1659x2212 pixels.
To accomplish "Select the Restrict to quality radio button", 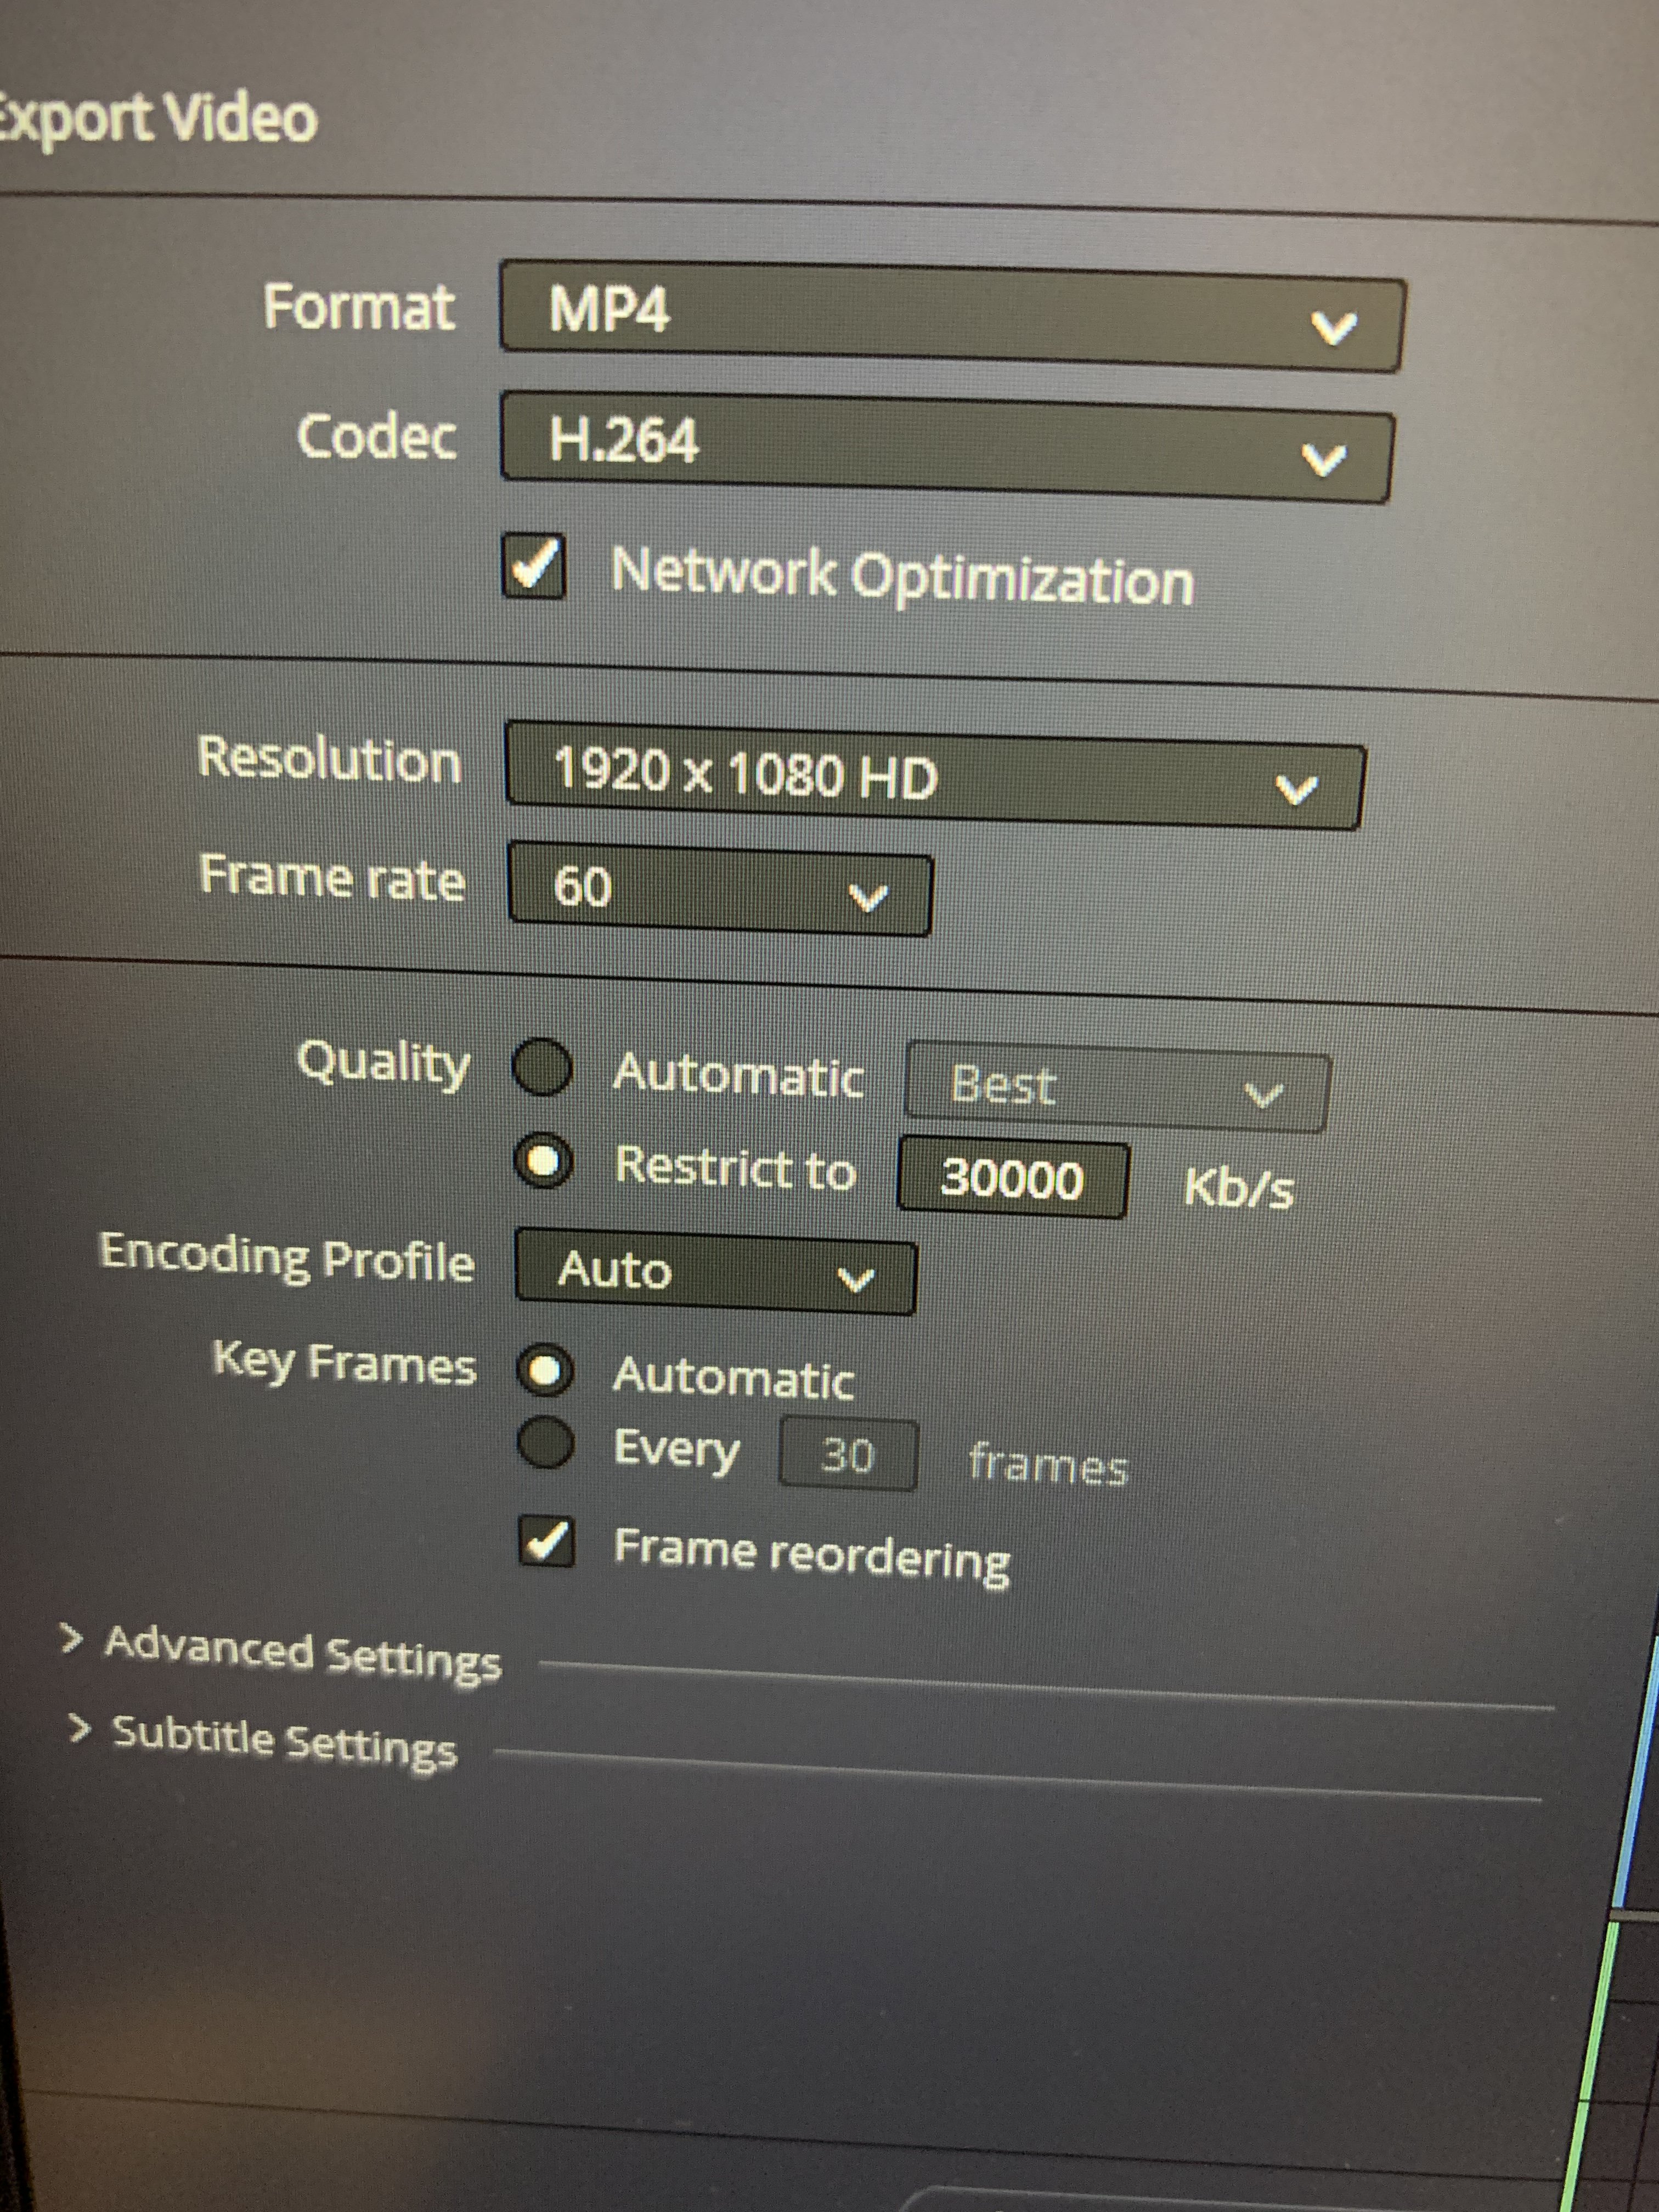I will pos(543,1162).
